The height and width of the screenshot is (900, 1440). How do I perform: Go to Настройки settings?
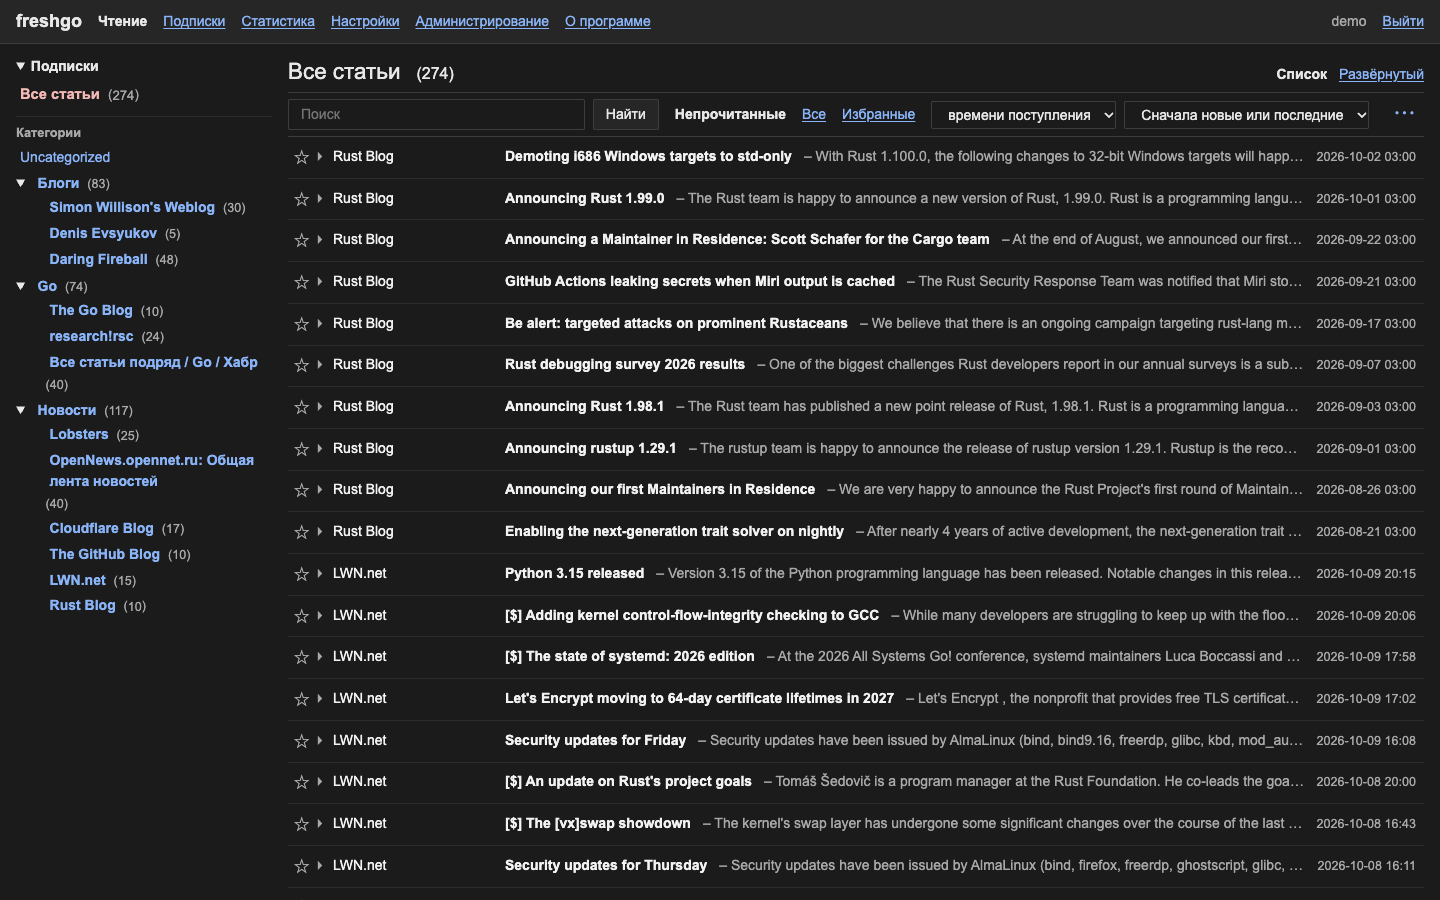pos(365,21)
